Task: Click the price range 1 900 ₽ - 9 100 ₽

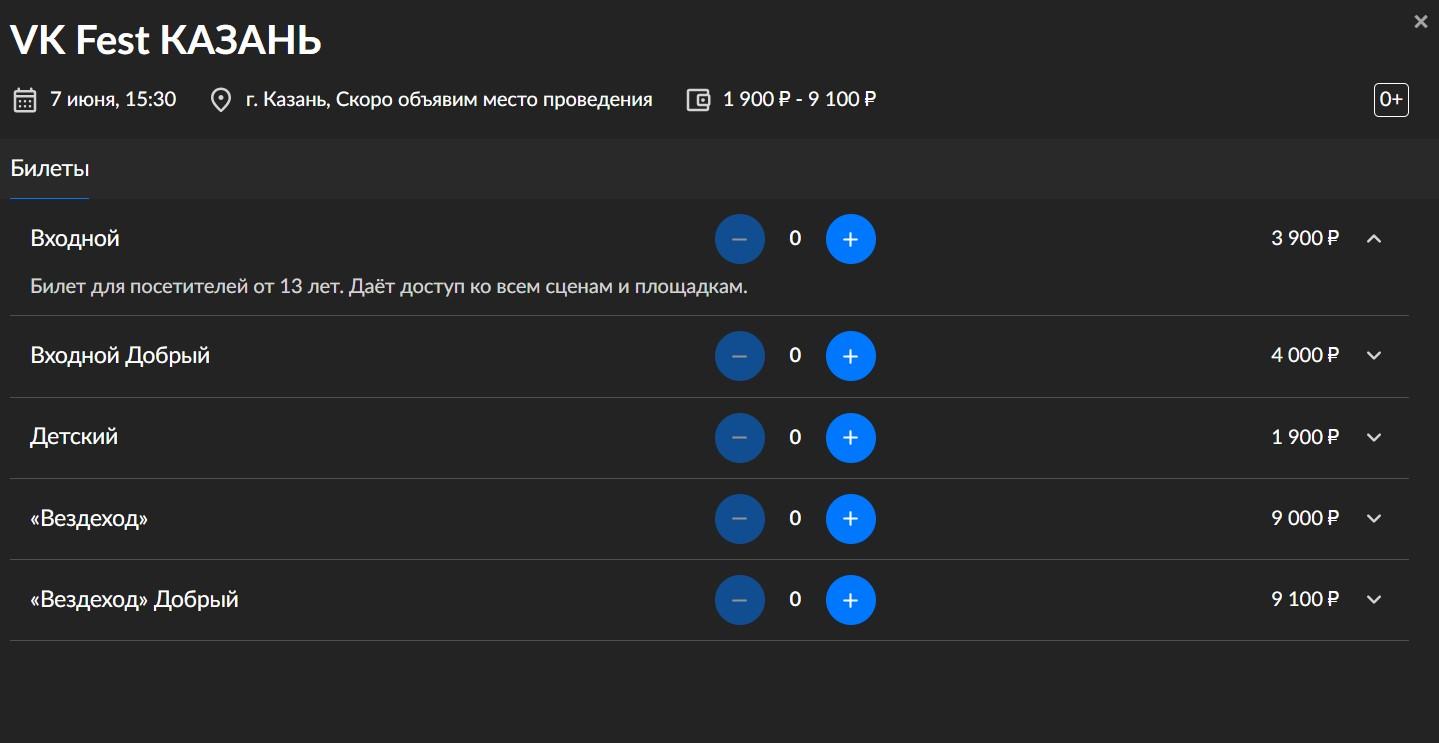Action: point(800,99)
